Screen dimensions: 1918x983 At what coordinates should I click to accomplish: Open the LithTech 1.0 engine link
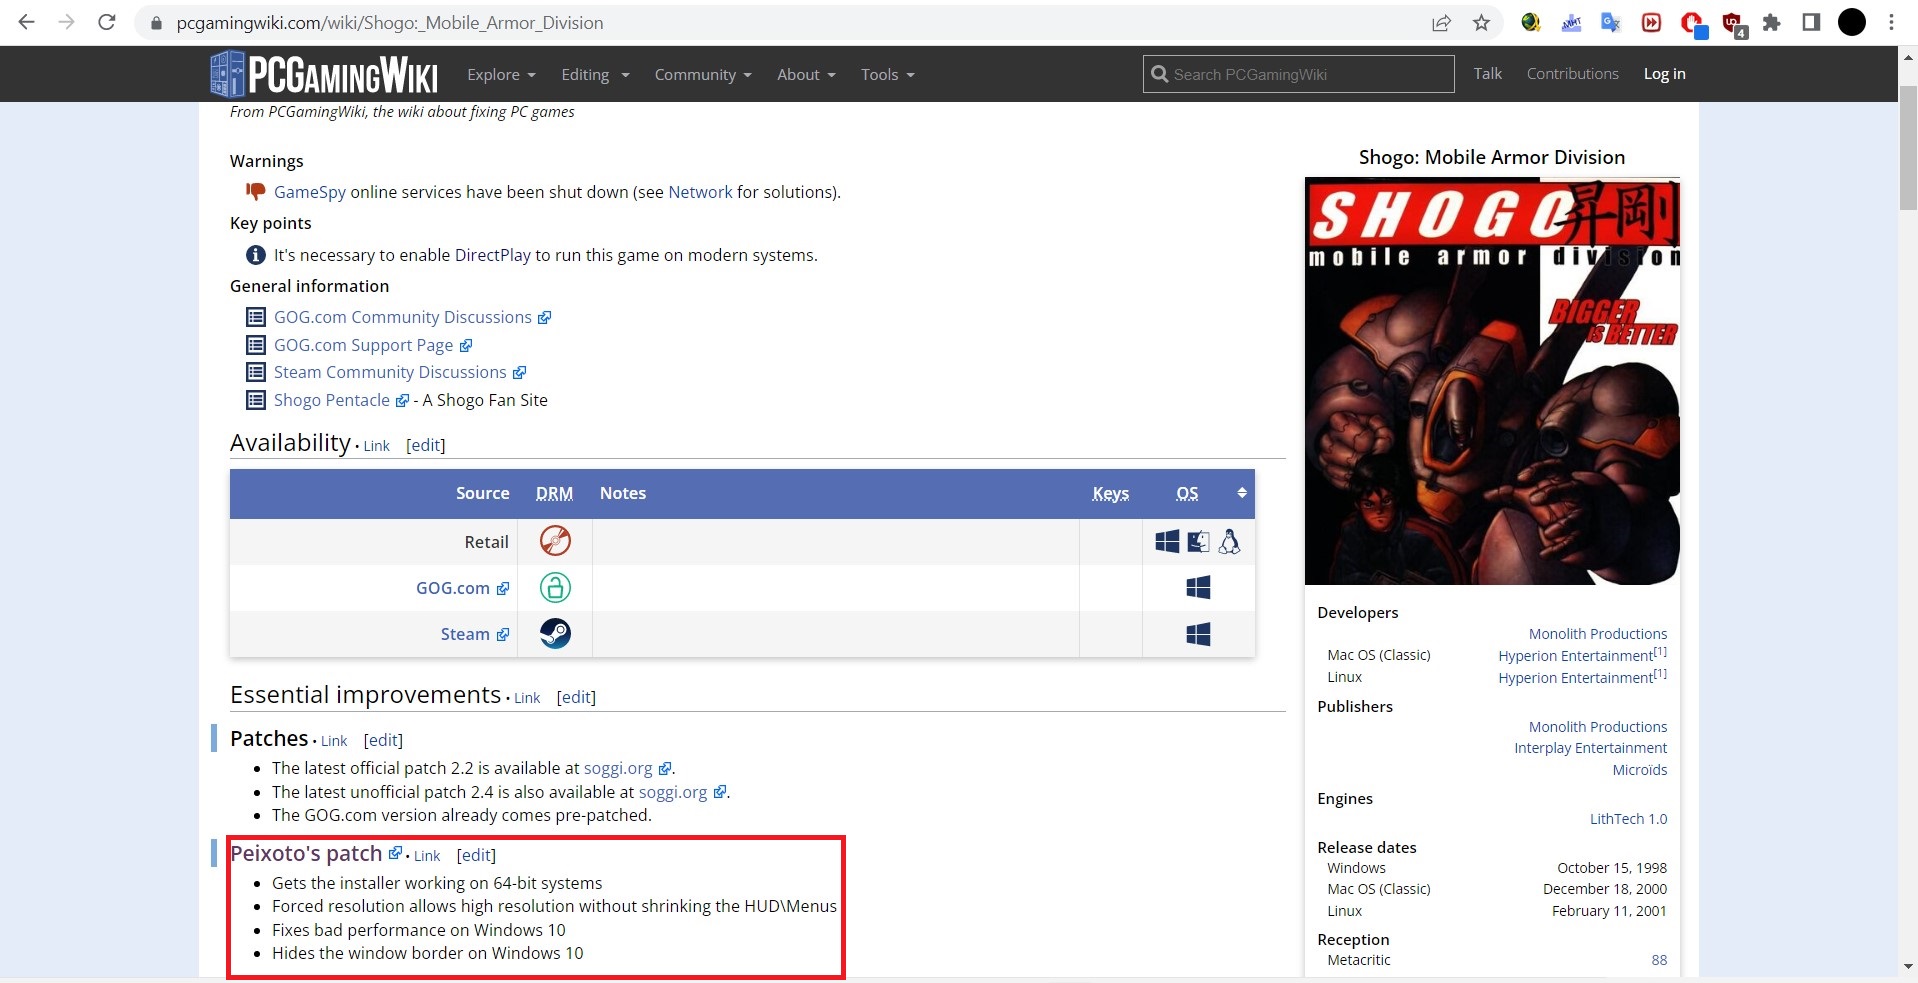click(x=1628, y=819)
